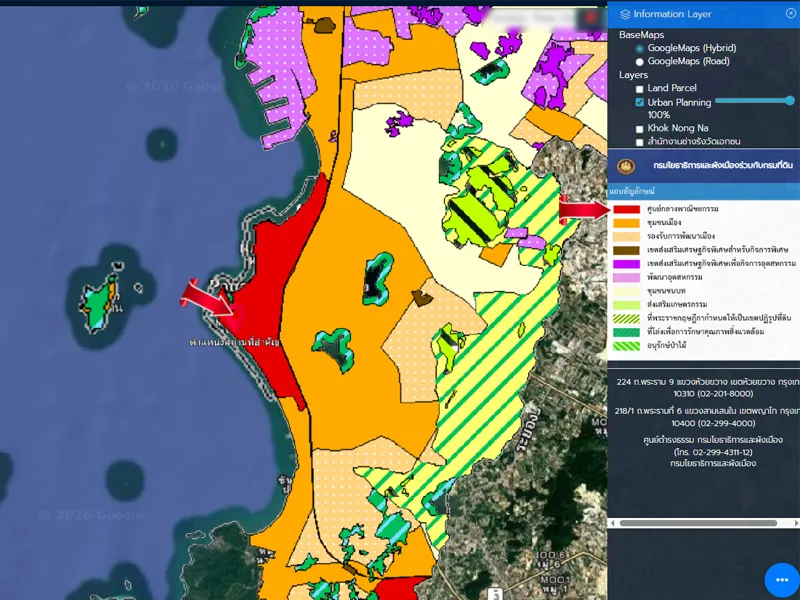The width and height of the screenshot is (800, 600).
Task: Click the Urban Planning opacity slider handle
Action: [x=790, y=101]
